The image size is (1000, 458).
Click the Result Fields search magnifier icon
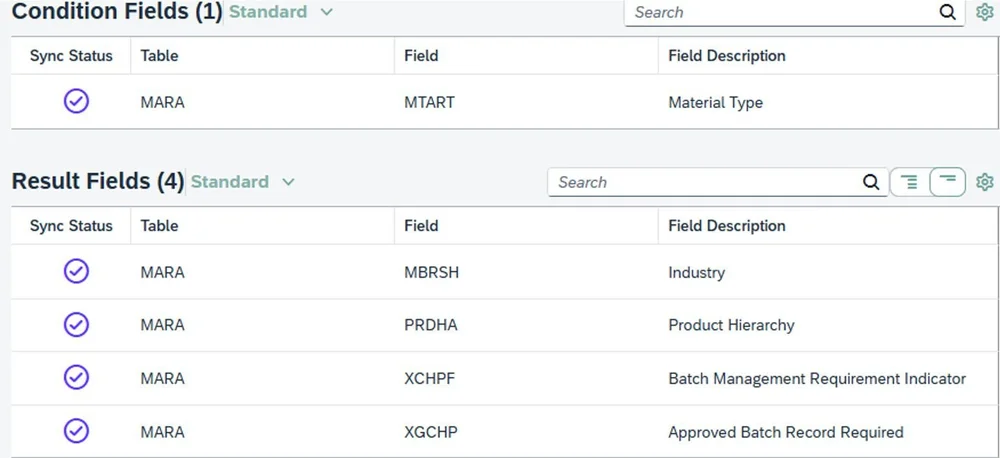[871, 182]
